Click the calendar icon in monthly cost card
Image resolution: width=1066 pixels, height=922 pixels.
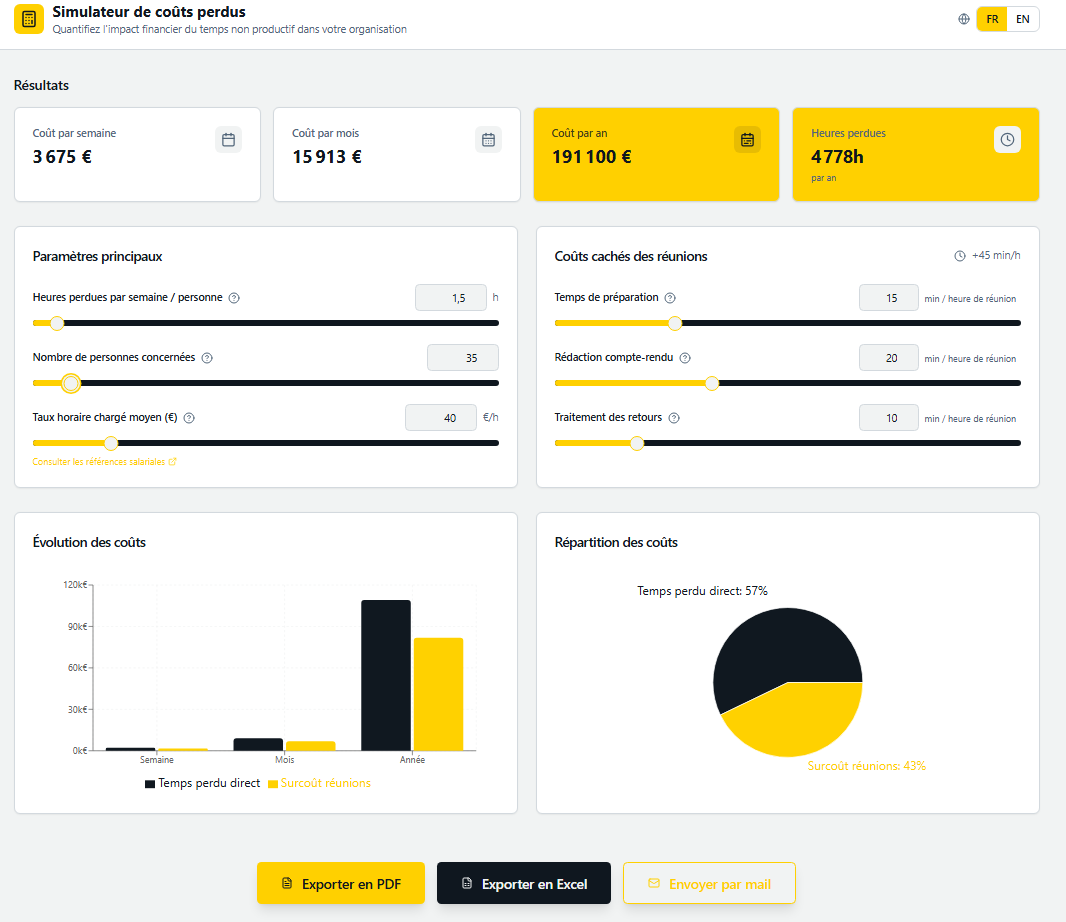488,140
